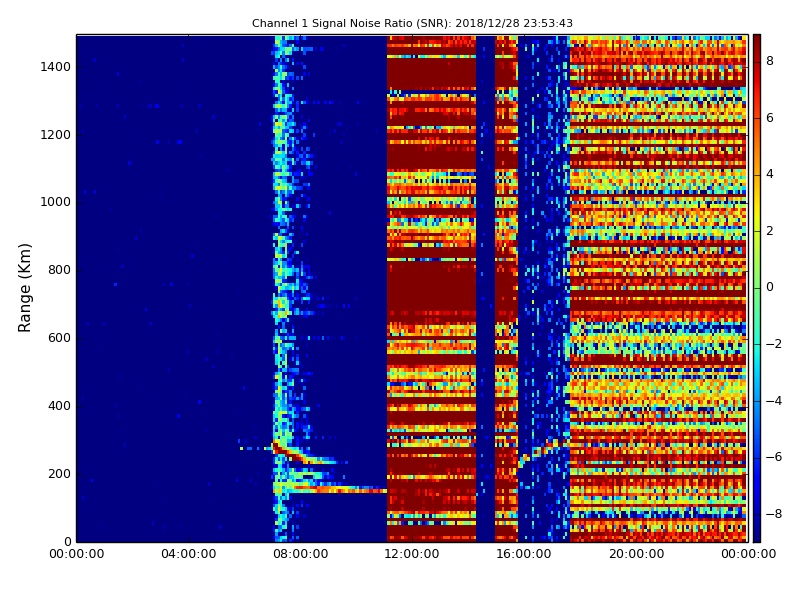
Task: Click the 08:00:00 time tick label
Action: (301, 554)
